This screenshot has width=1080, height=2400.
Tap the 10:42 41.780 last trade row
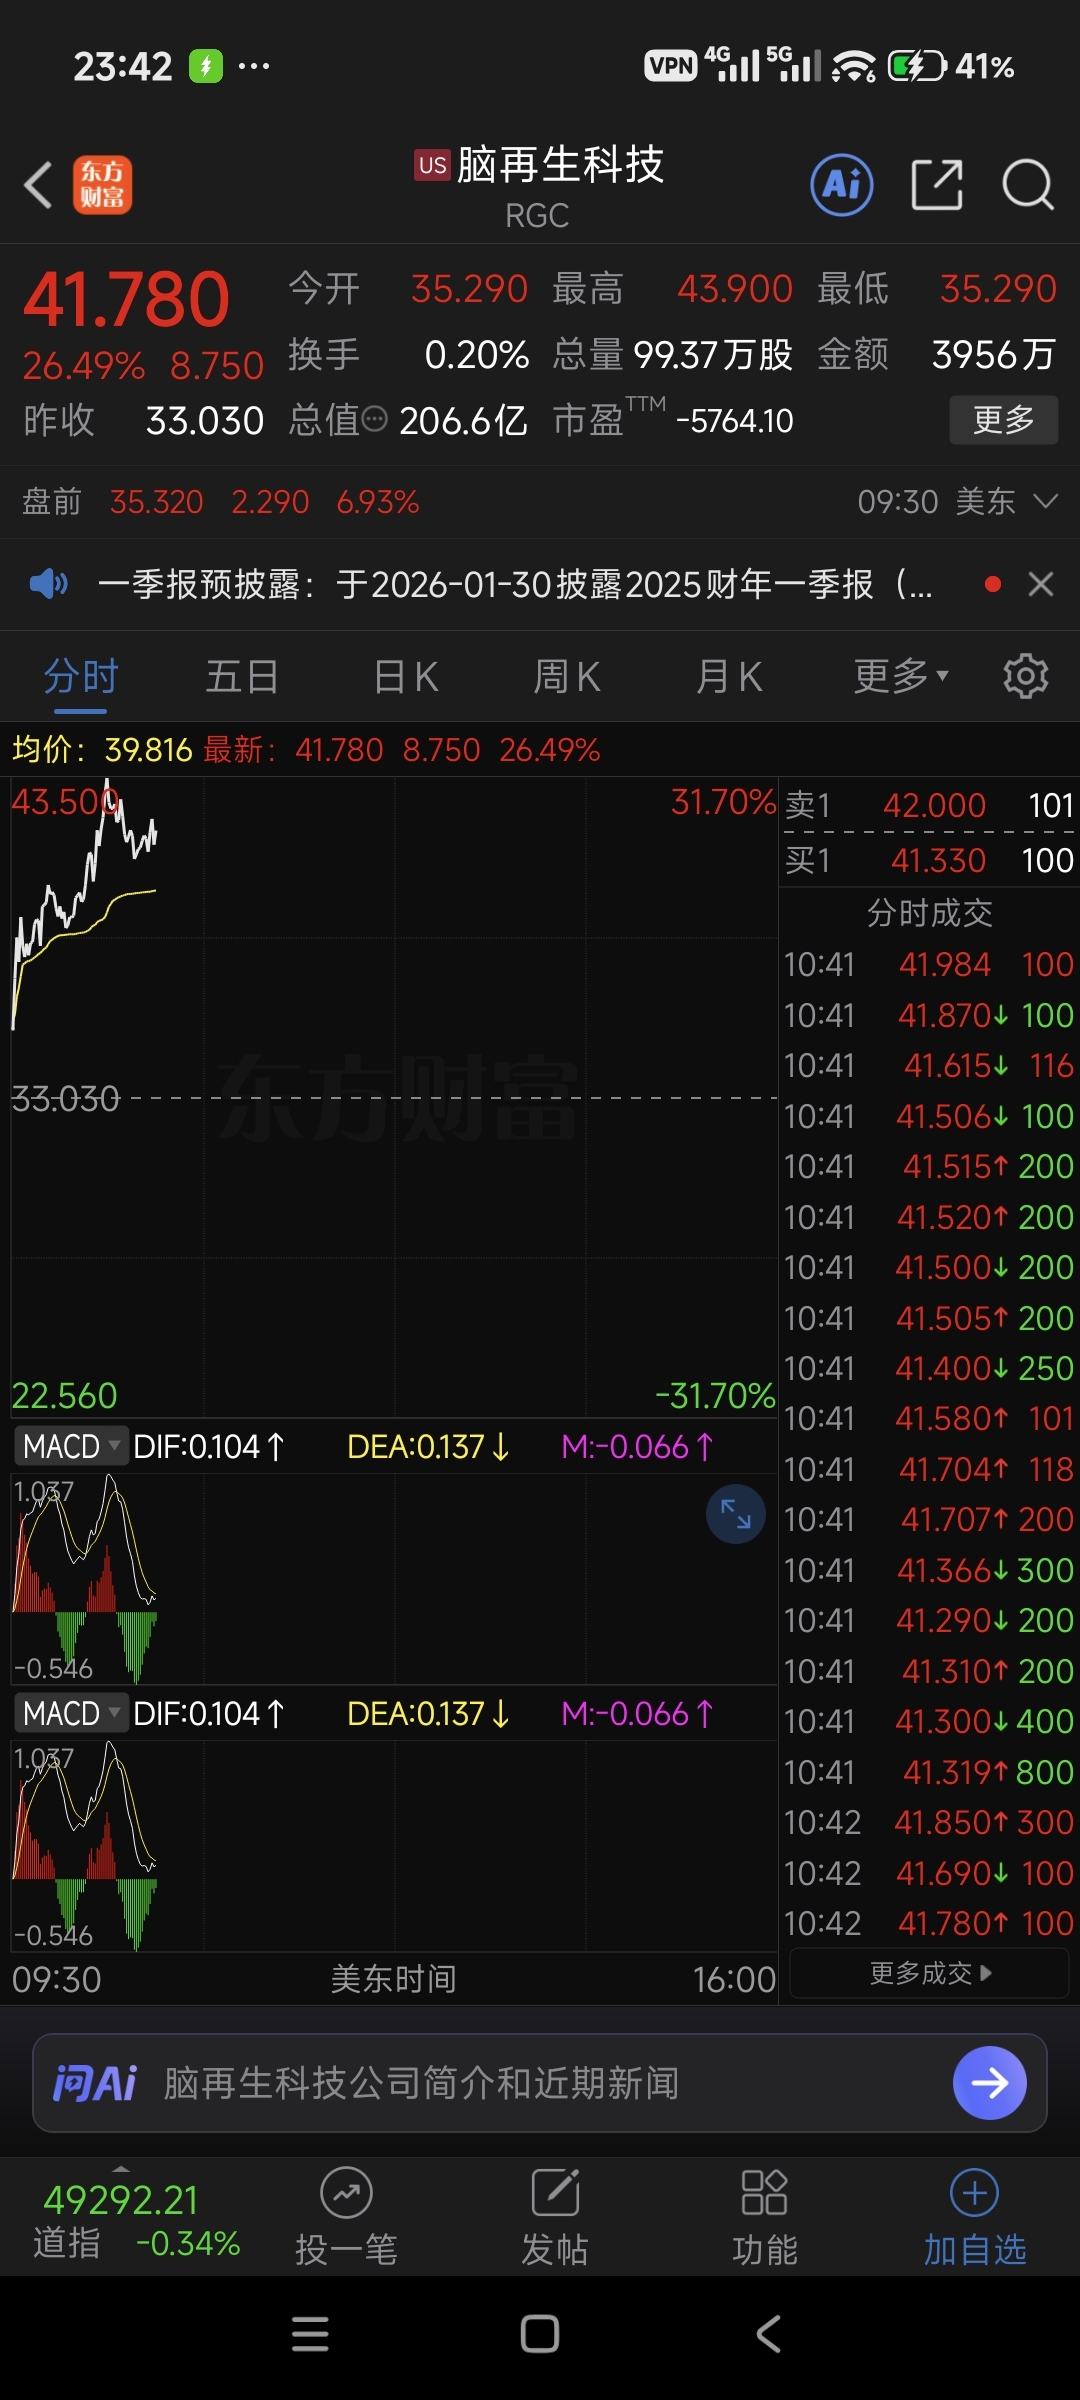[x=928, y=1923]
